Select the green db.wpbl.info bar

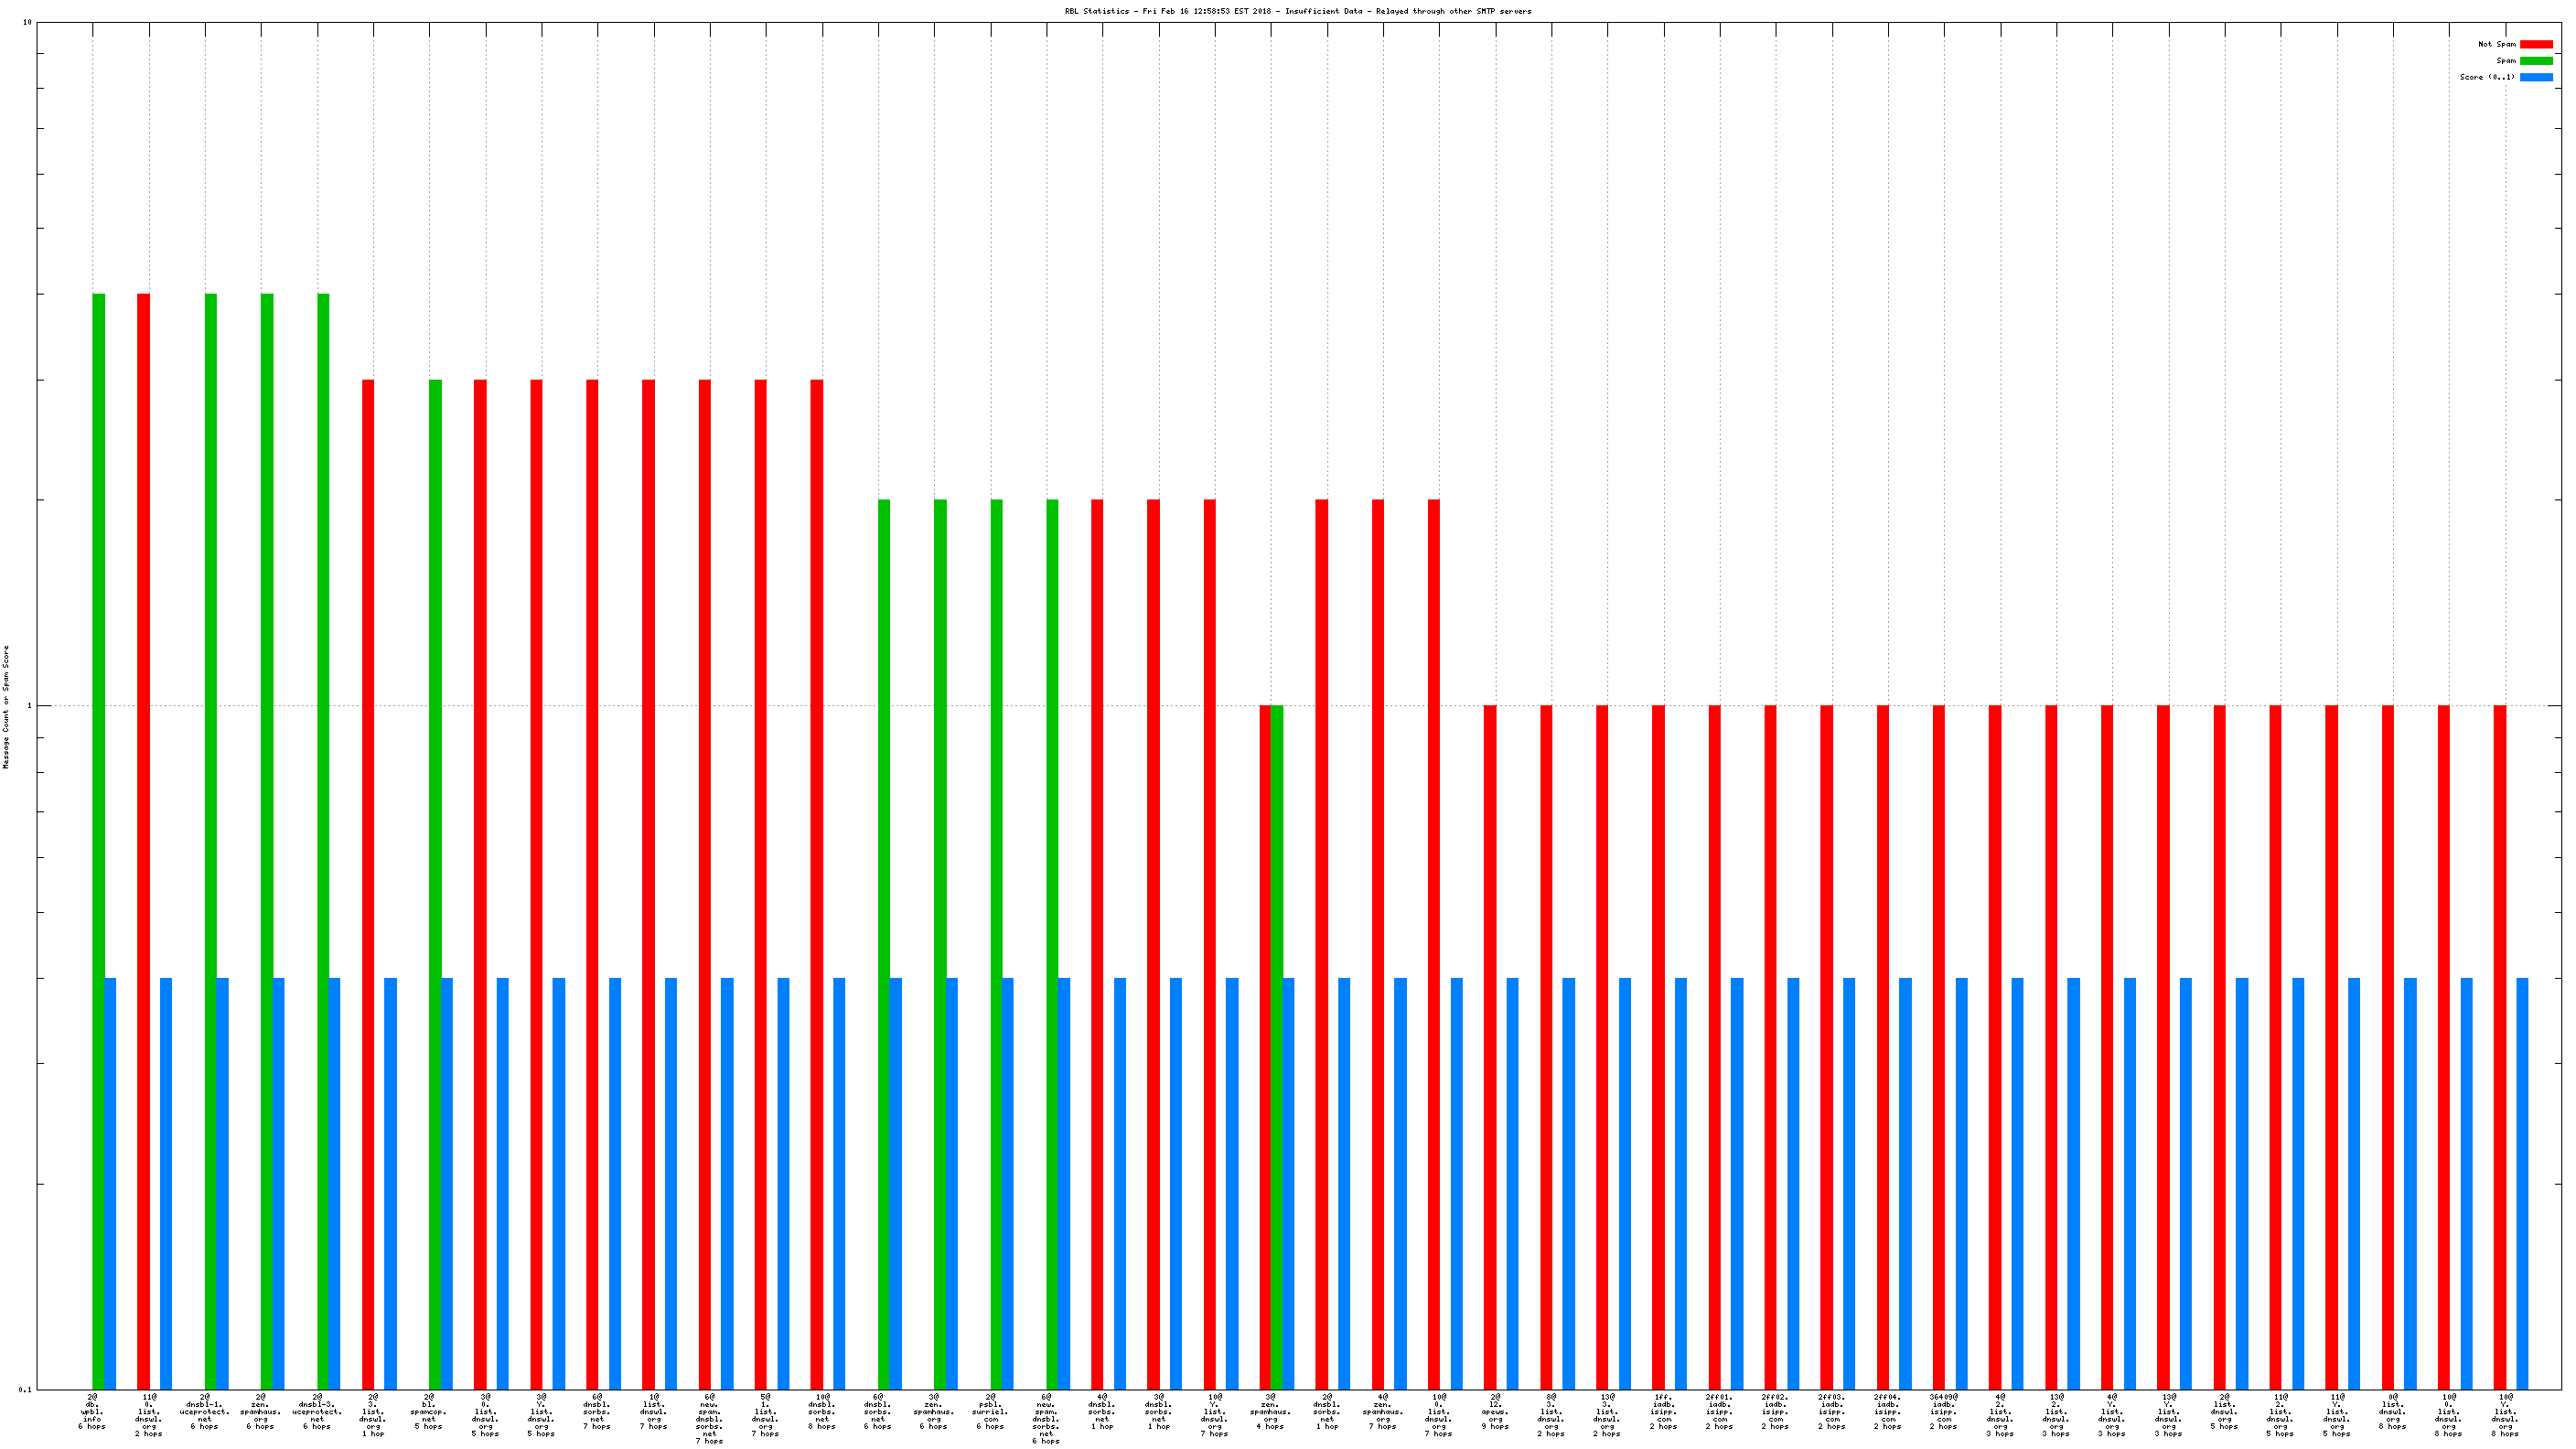coord(98,840)
